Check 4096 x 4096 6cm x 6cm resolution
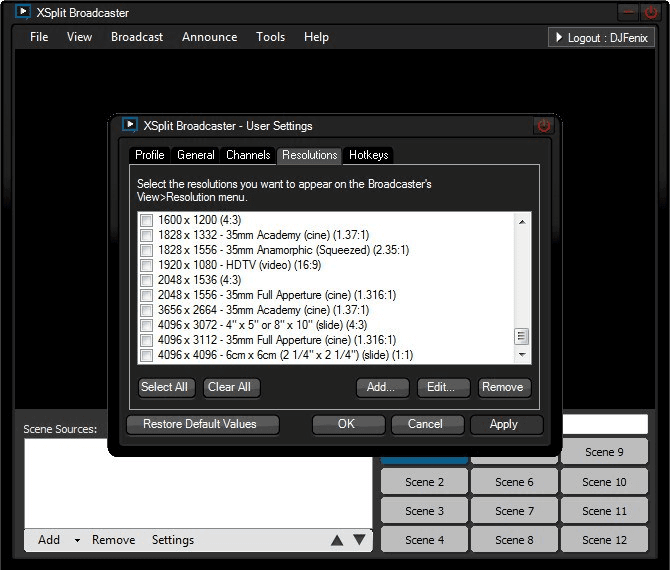The height and width of the screenshot is (570, 670). tap(146, 355)
